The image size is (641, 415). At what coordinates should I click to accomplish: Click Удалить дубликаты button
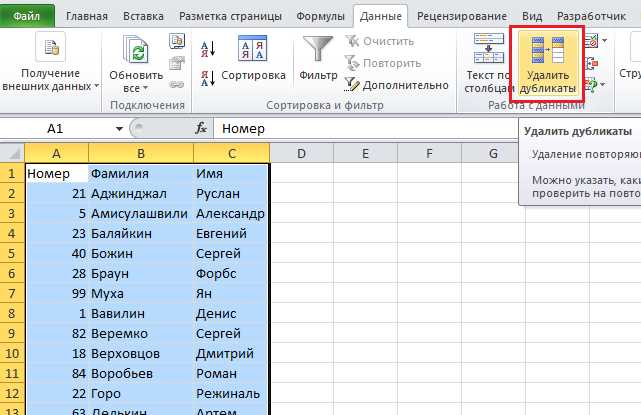tap(548, 65)
